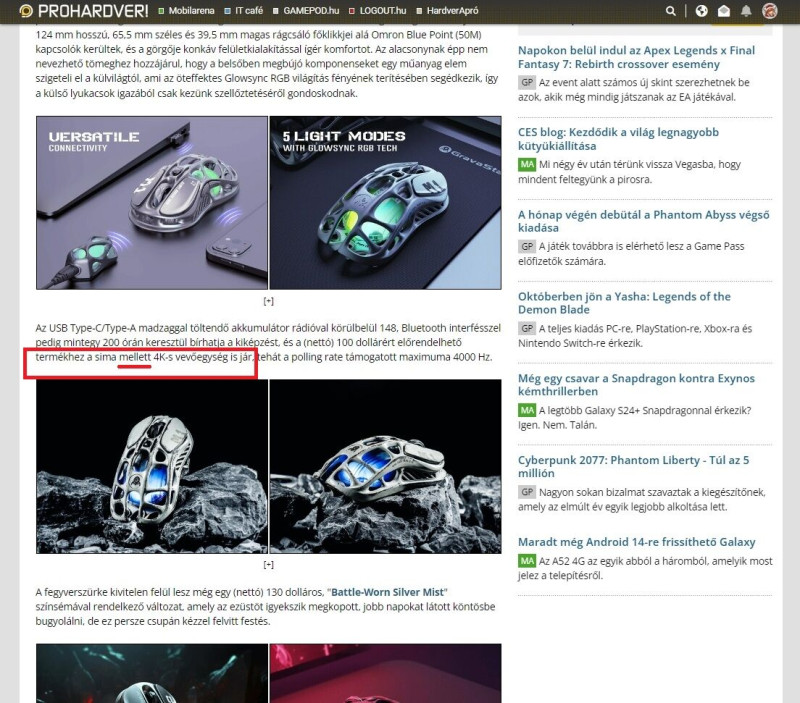
Task: Enlarge the Versatile Connectivity mouse image
Action: [x=152, y=203]
